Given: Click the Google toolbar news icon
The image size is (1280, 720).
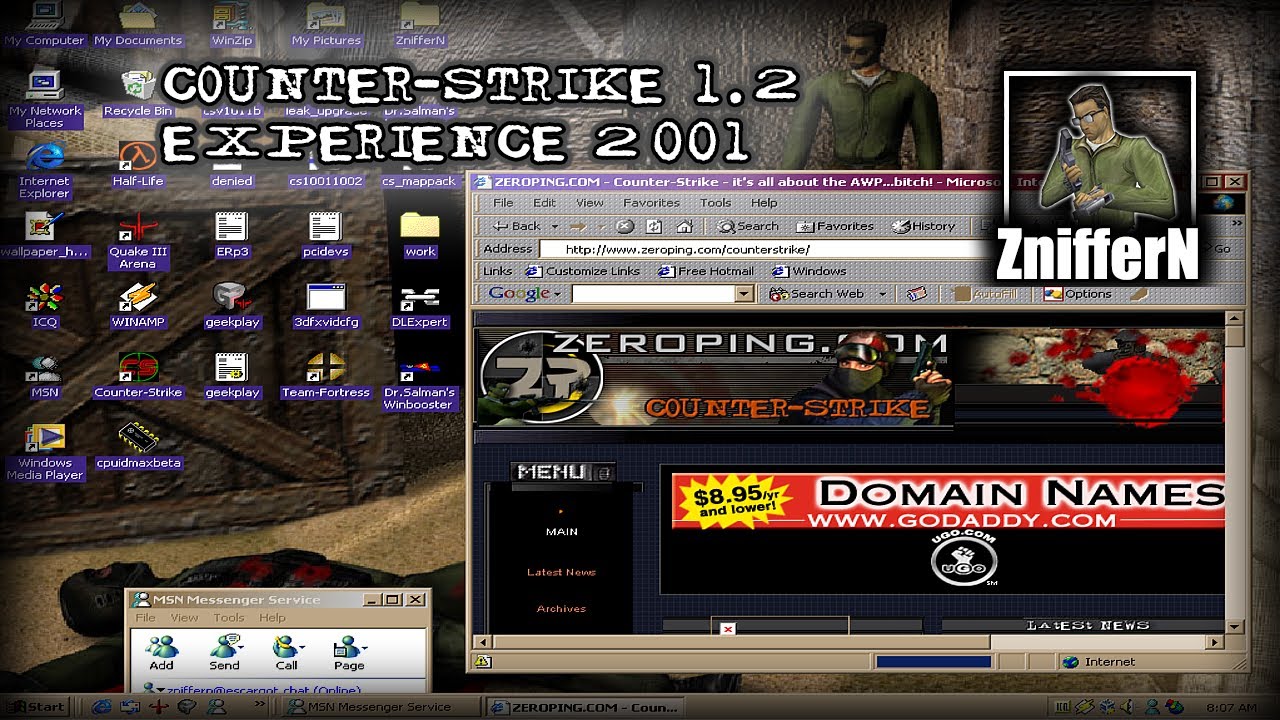Looking at the screenshot, I should click(x=916, y=294).
